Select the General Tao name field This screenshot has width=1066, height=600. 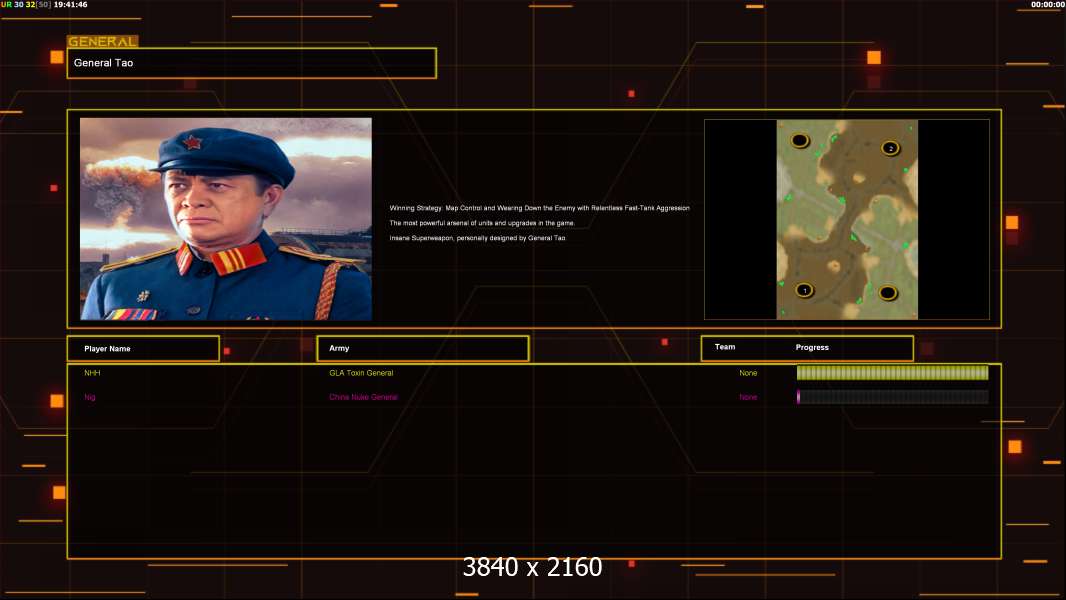pyautogui.click(x=252, y=63)
